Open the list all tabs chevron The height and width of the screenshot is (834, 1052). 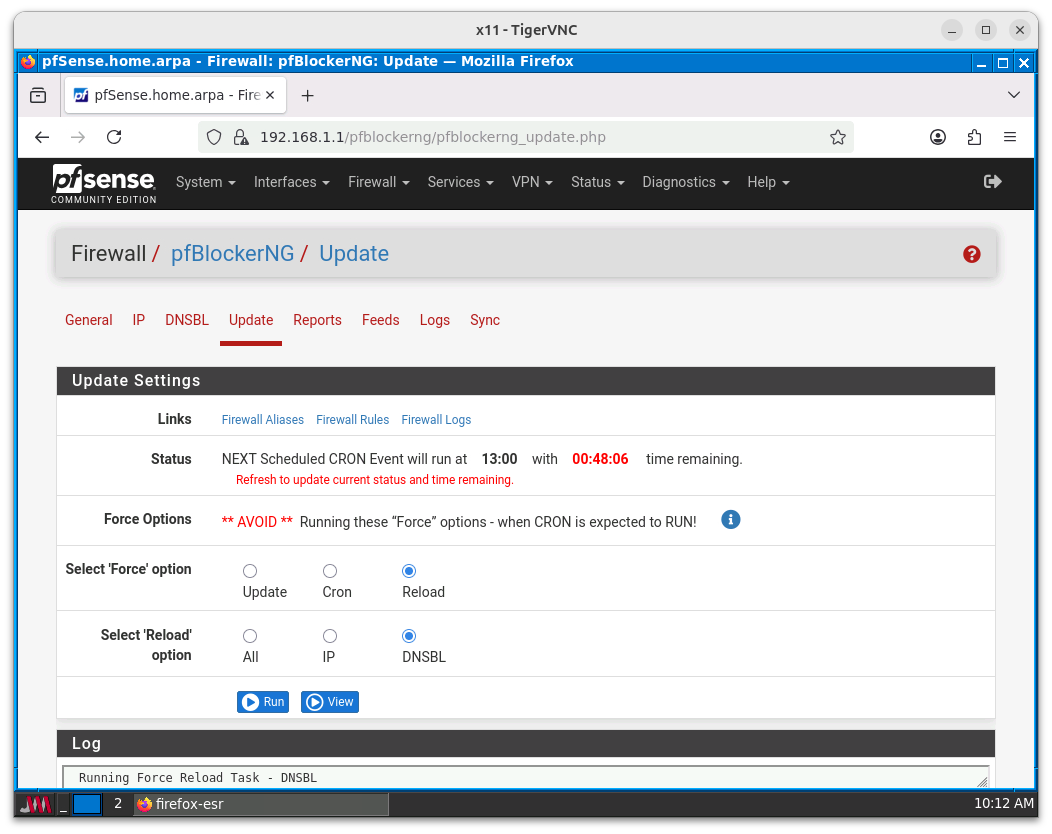(1014, 95)
